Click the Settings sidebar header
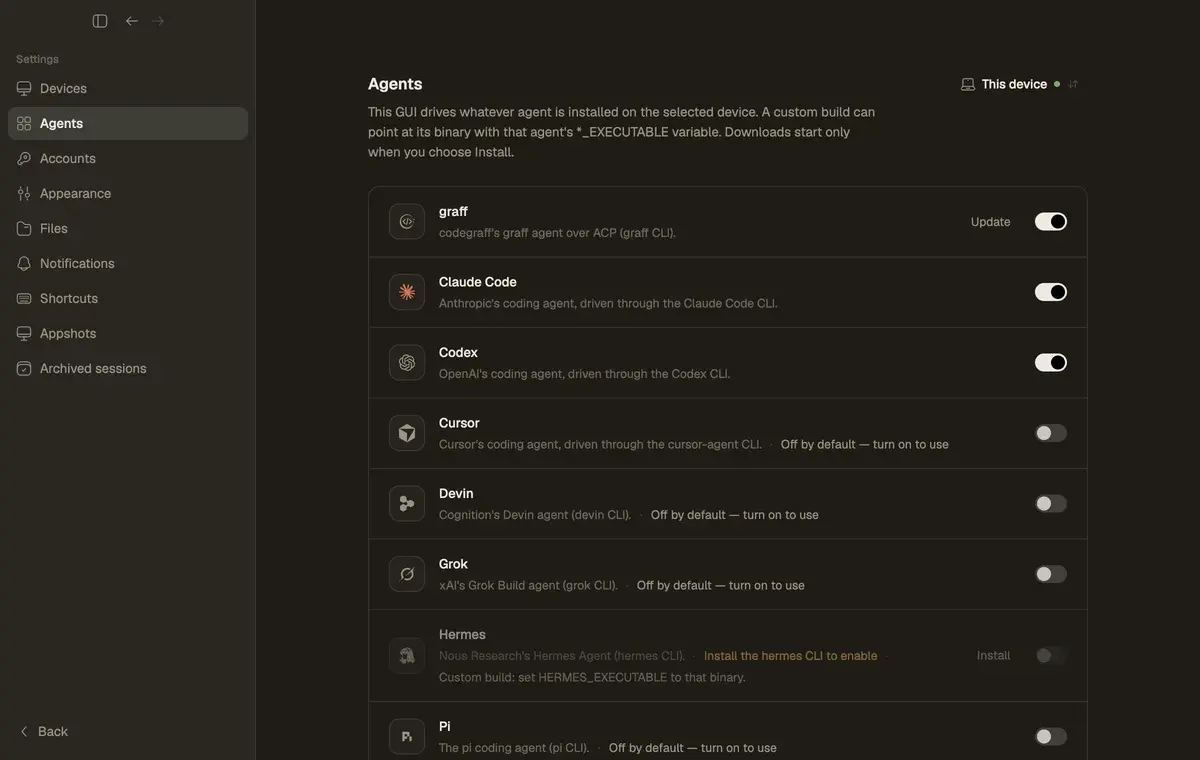This screenshot has width=1200, height=760. 37,59
